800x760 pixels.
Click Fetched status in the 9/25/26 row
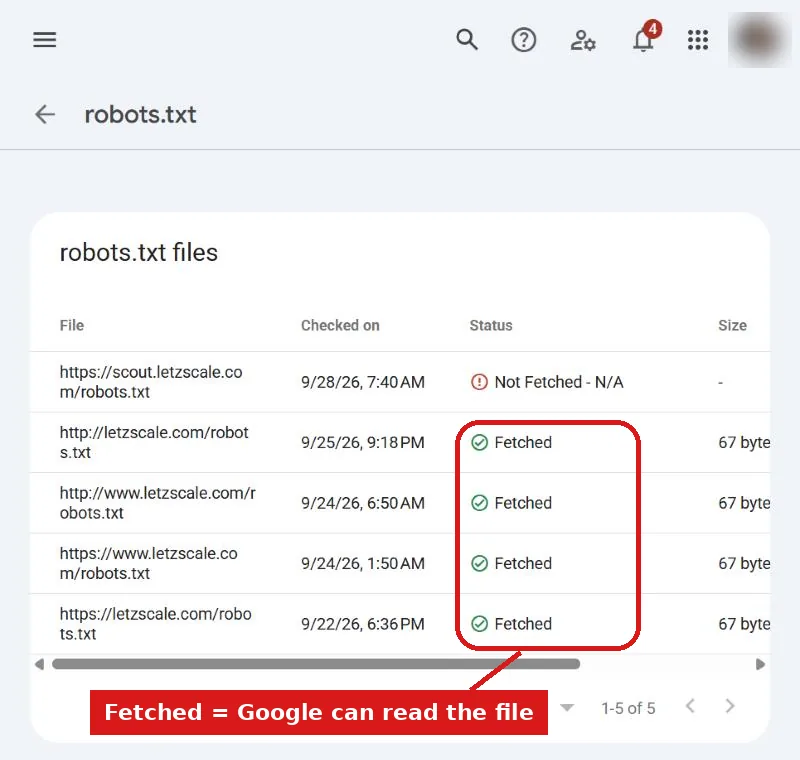pos(523,442)
